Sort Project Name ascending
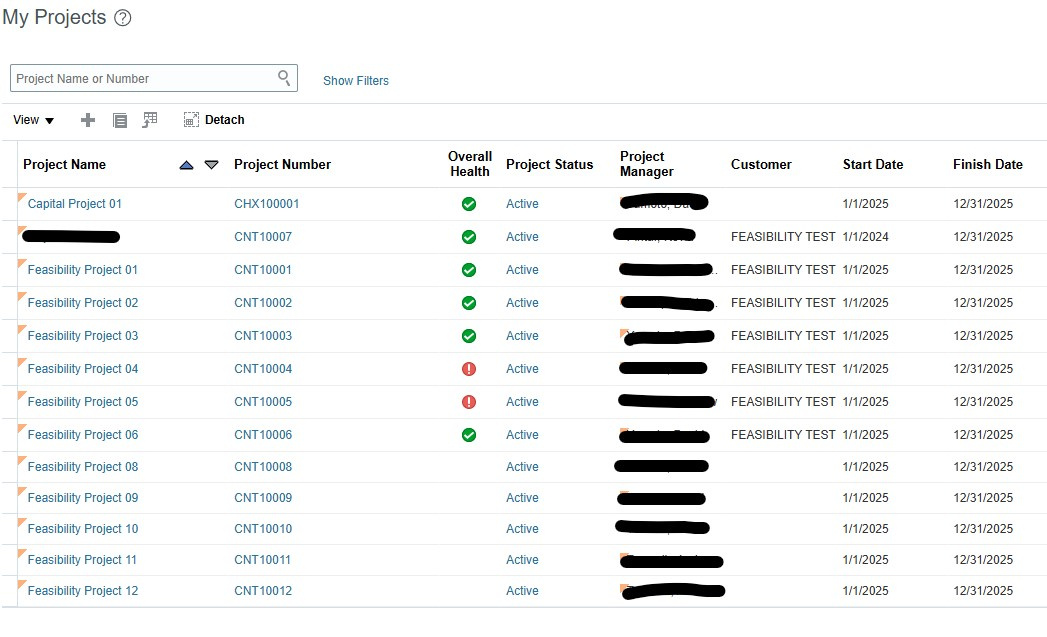 pyautogui.click(x=186, y=165)
